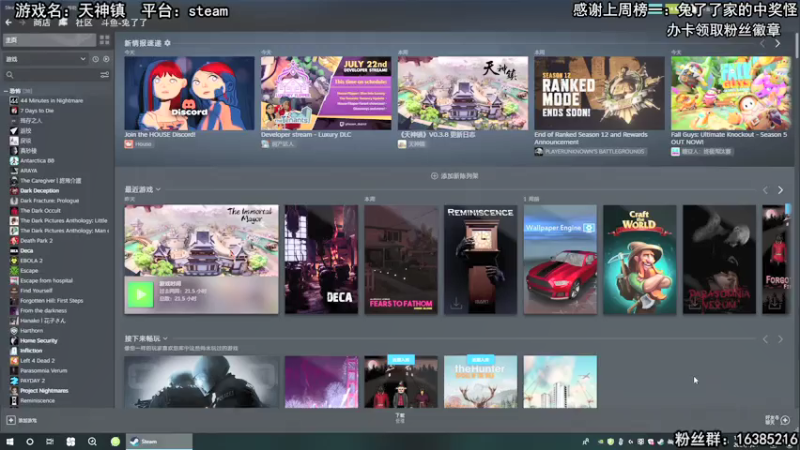Switch library to grid collections view
The image size is (800, 450).
tap(105, 40)
